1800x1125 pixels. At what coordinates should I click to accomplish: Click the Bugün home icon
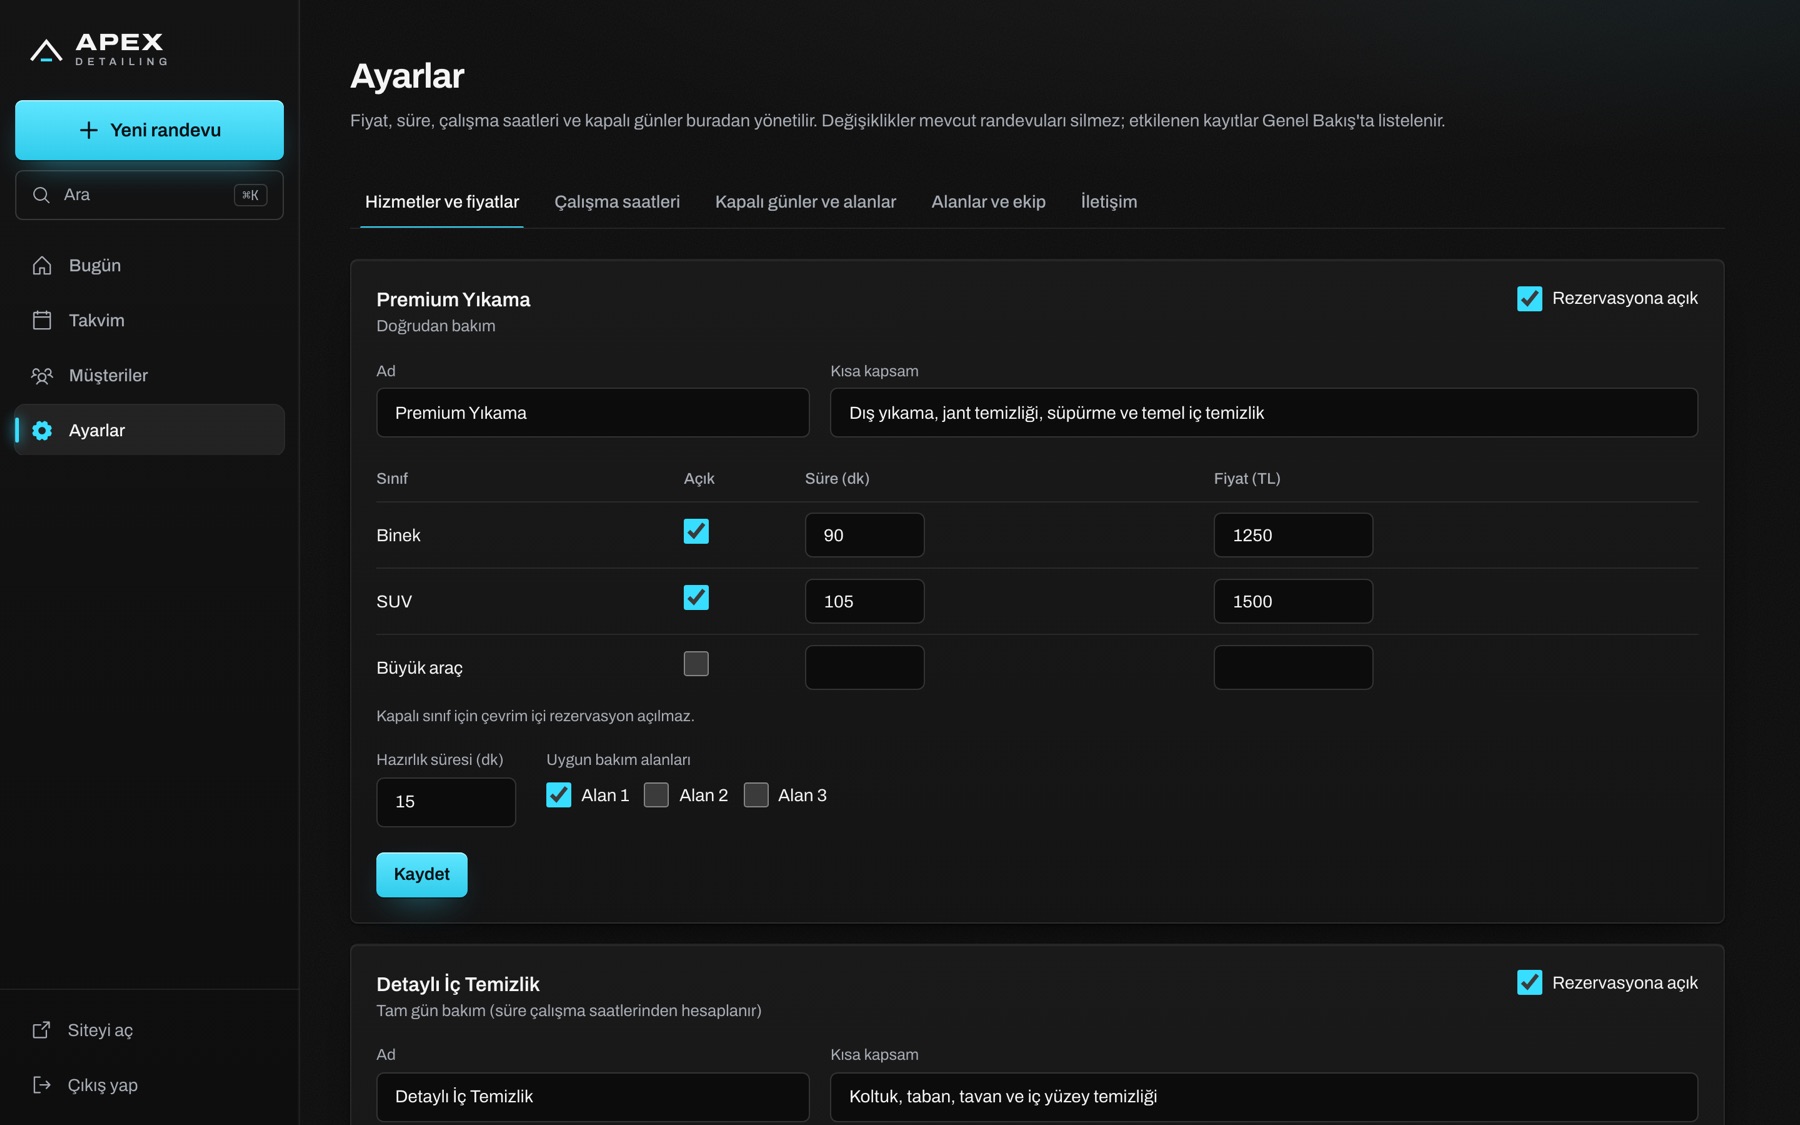[42, 265]
